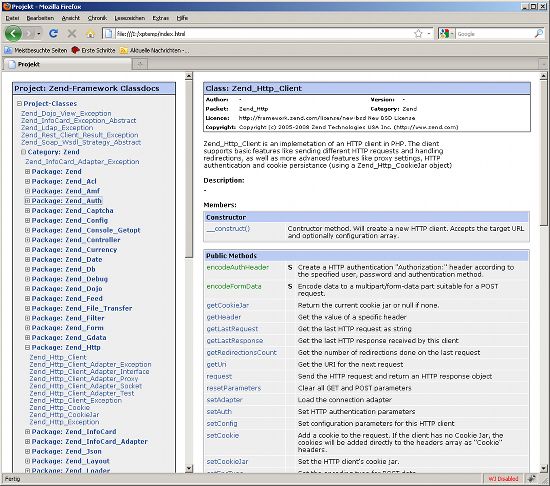Screen dimensions: 550x486
Task: Open getLastResponse method link
Action: (x=235, y=340)
